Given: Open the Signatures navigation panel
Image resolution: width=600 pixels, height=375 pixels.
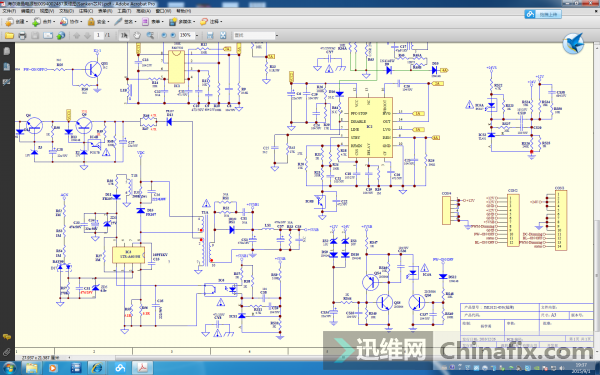Looking at the screenshot, I should [7, 82].
